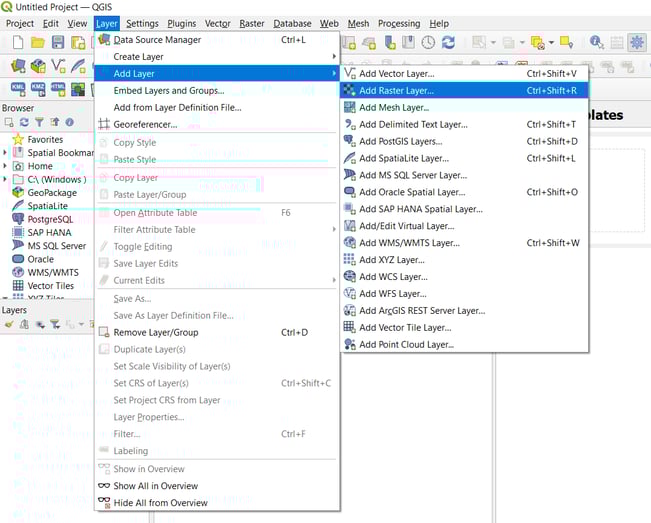Click the KML toolbar icon
This screenshot has height=523, width=651.
[18, 89]
